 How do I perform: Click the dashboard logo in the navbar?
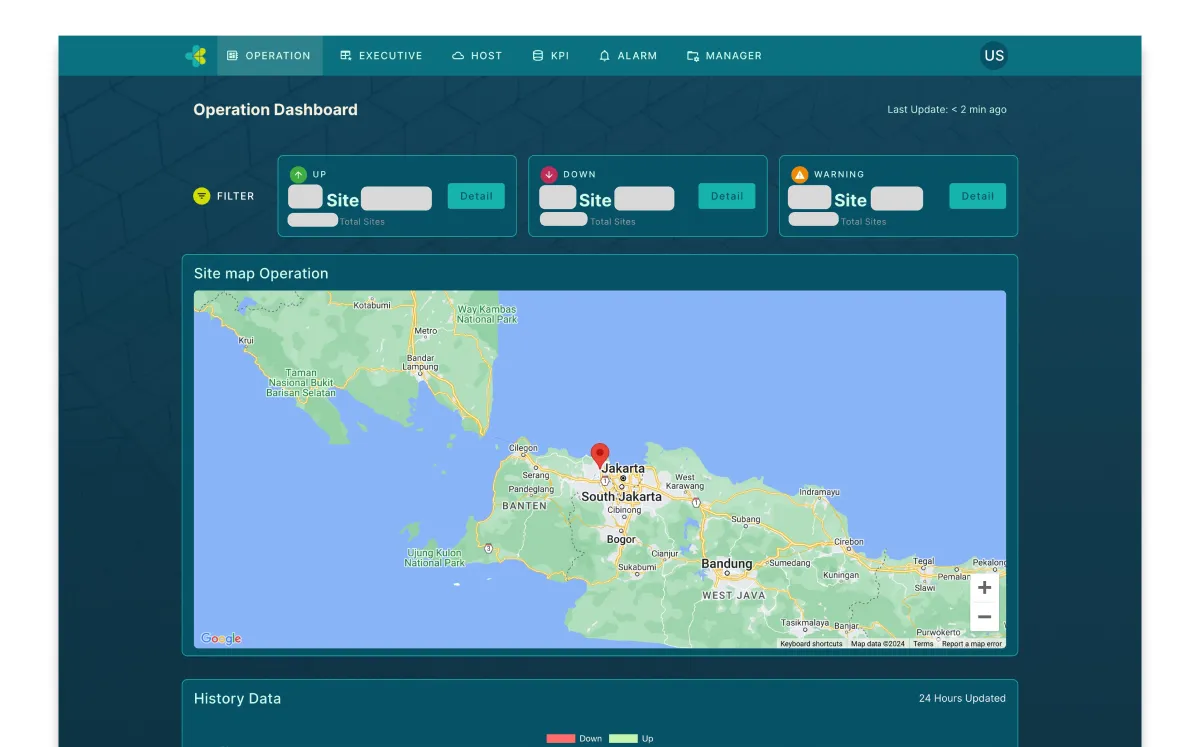pos(196,55)
